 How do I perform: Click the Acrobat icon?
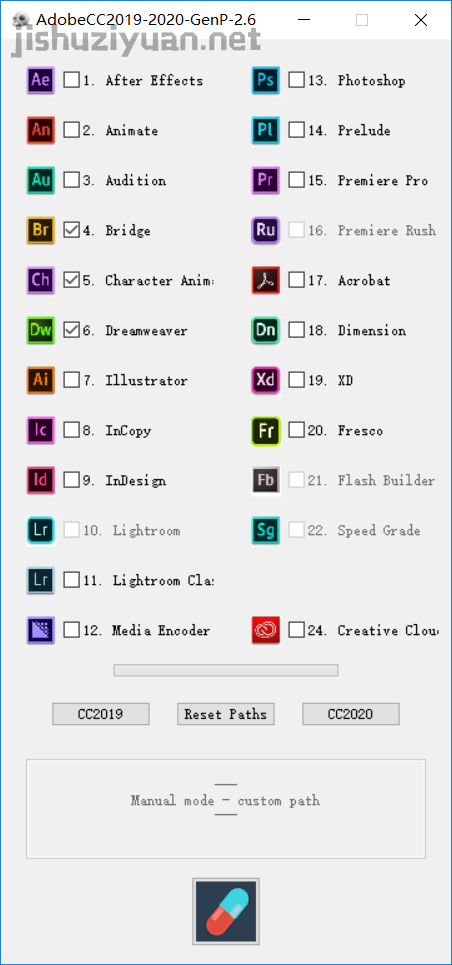pos(265,280)
